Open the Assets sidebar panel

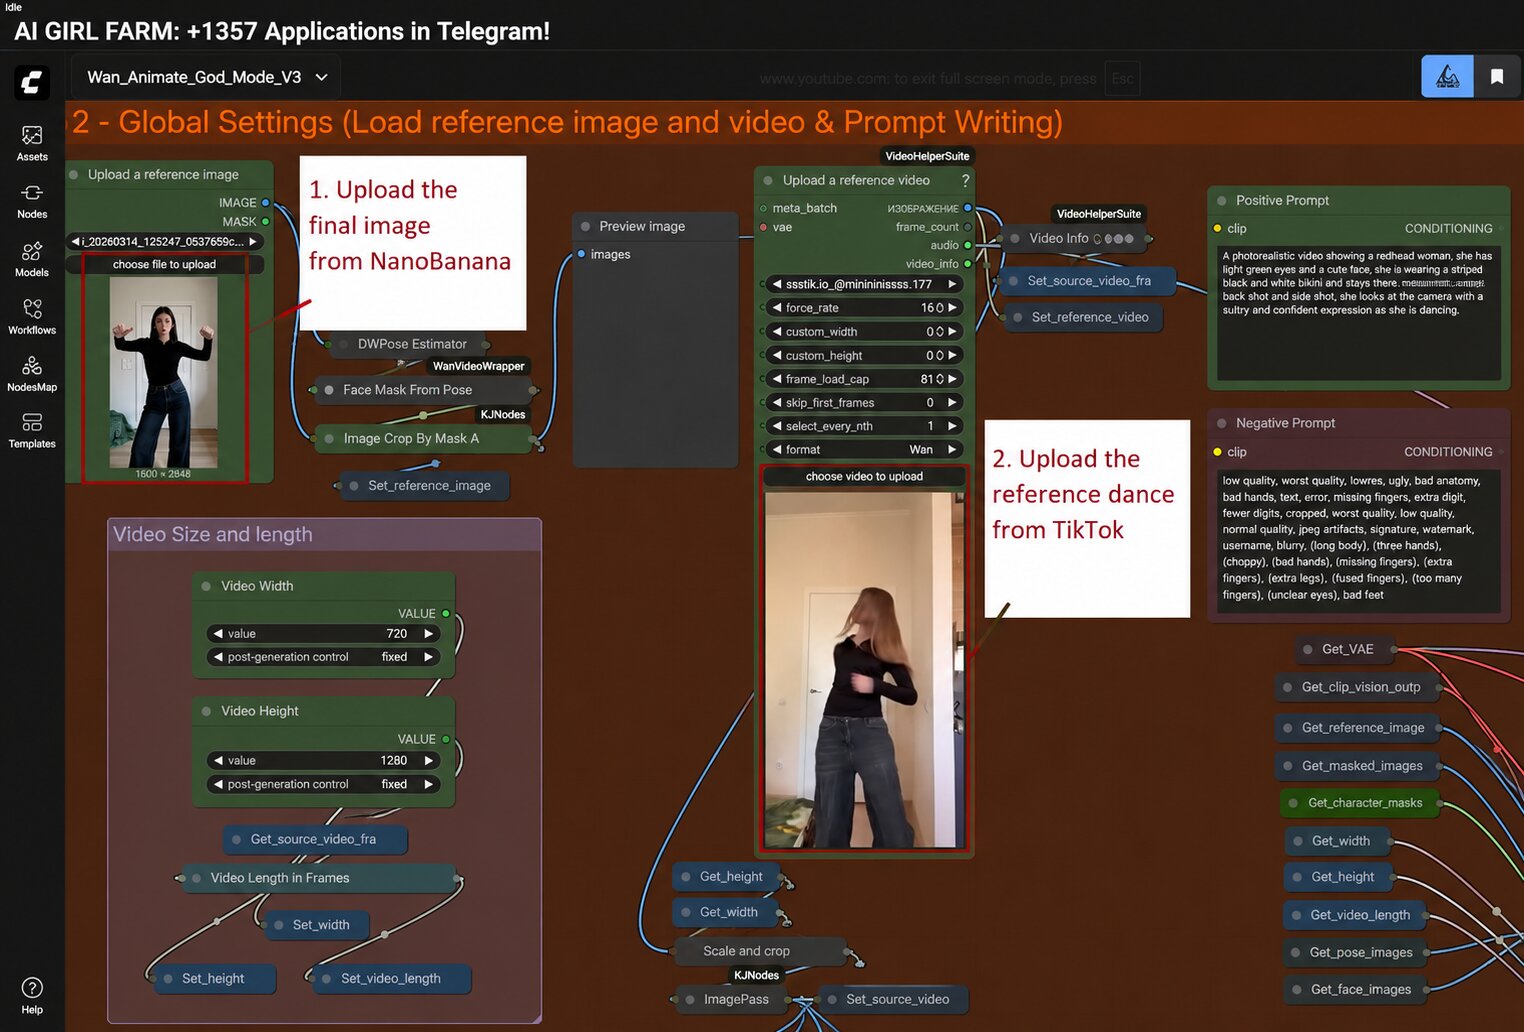32,143
